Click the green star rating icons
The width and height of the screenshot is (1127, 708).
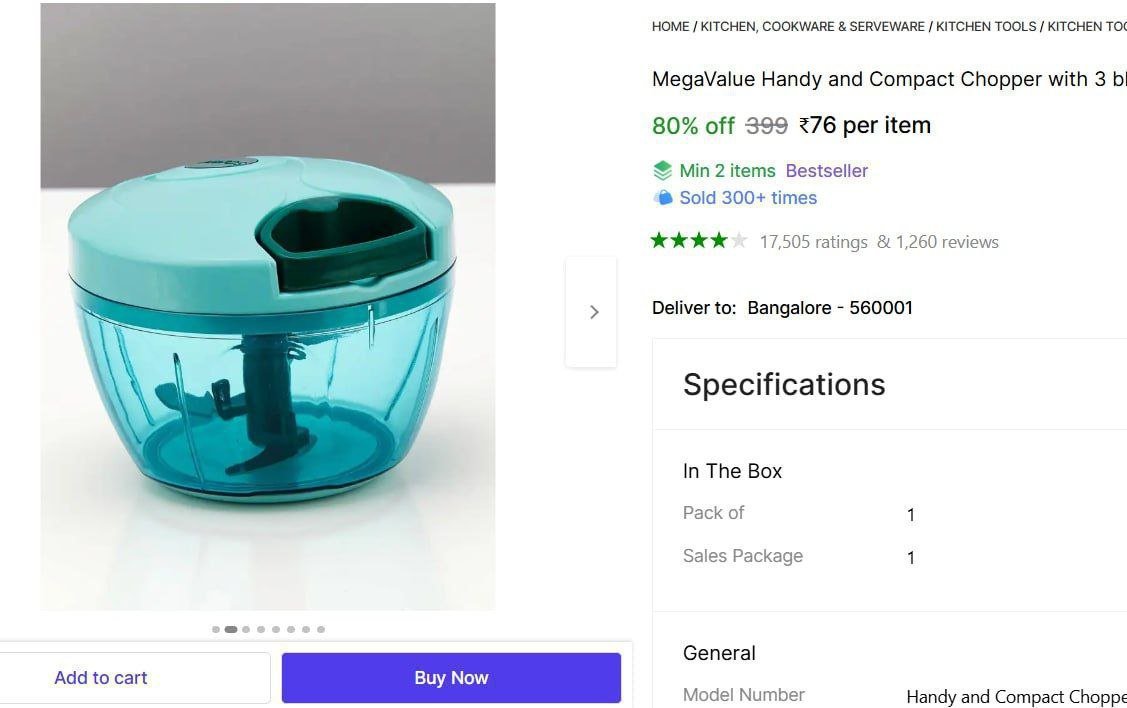pos(698,241)
